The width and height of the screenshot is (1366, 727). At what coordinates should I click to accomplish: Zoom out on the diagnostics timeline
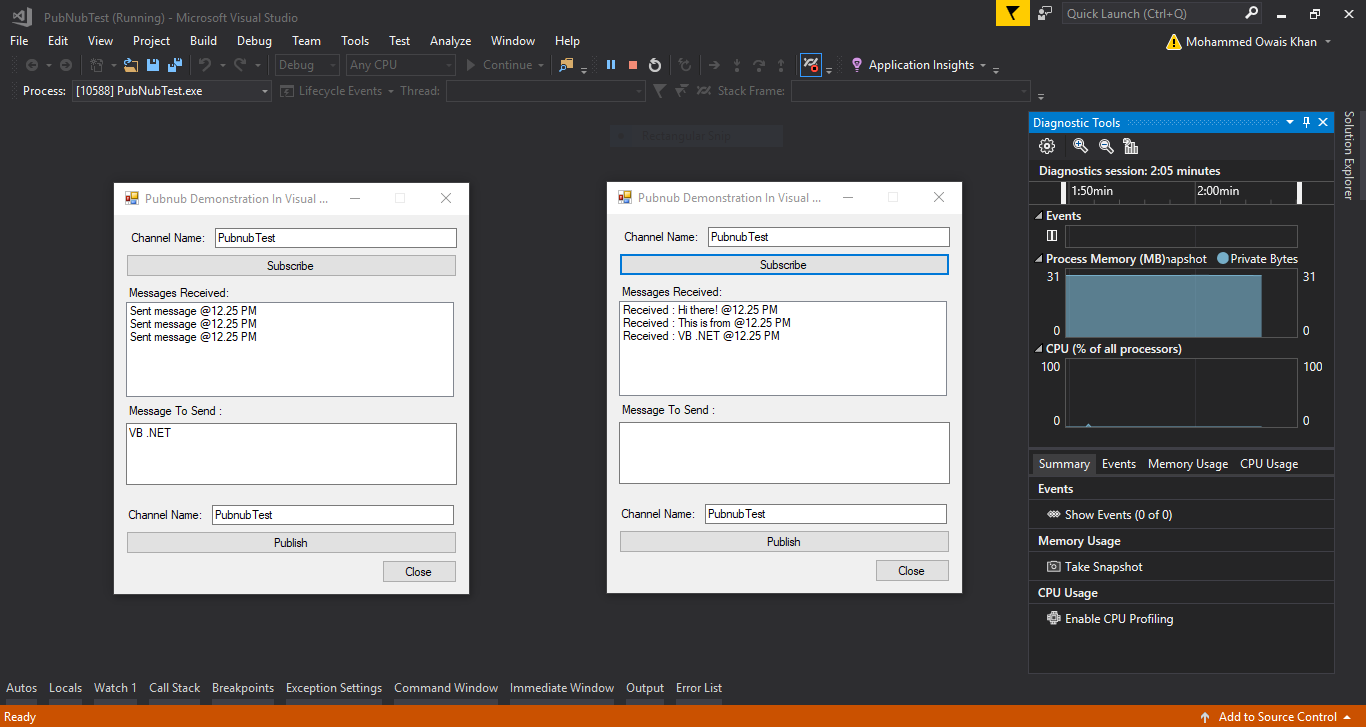(x=1106, y=146)
